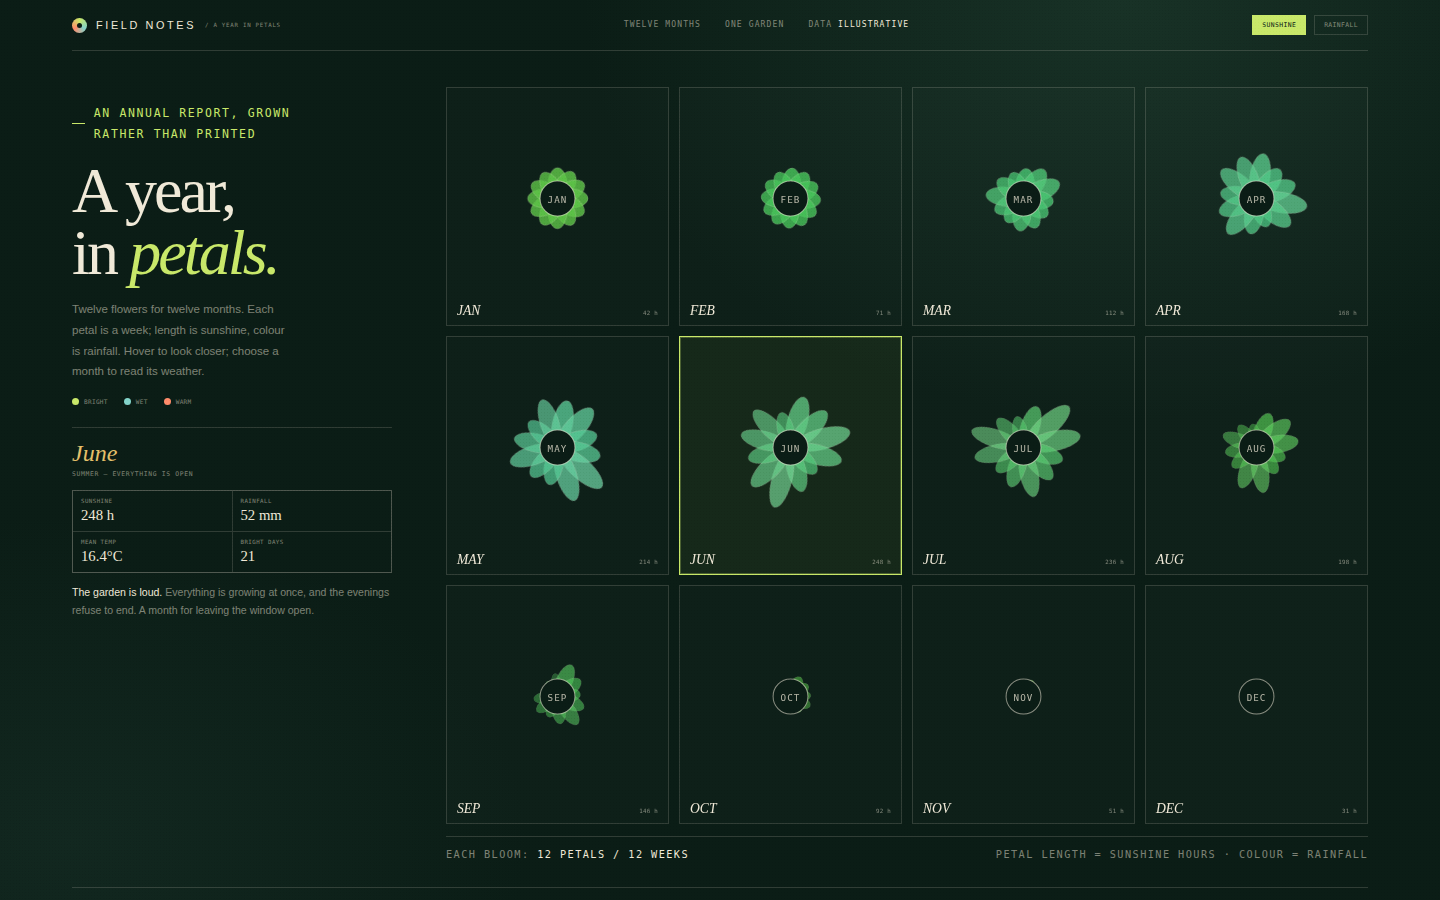1440x900 pixels.
Task: Choose the APR flower bloom
Action: point(1260,195)
